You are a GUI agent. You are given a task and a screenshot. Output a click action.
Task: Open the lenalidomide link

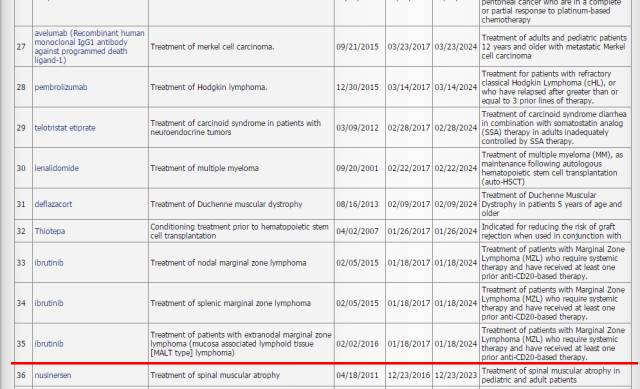coord(57,168)
